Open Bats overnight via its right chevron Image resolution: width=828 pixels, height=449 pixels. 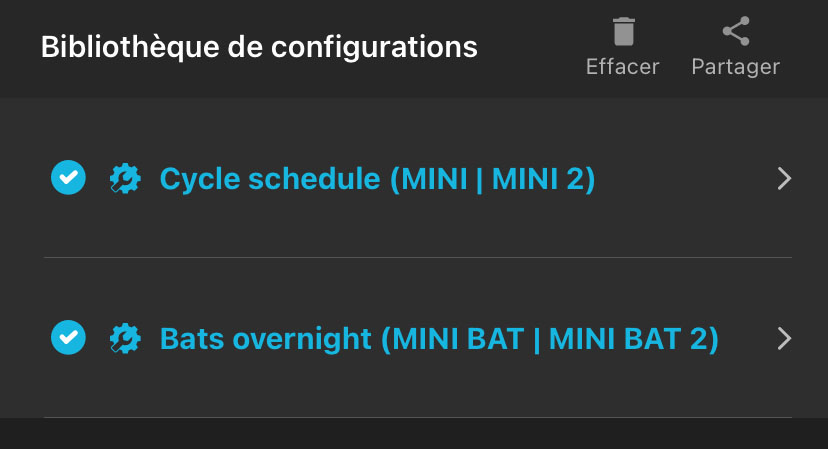[784, 338]
